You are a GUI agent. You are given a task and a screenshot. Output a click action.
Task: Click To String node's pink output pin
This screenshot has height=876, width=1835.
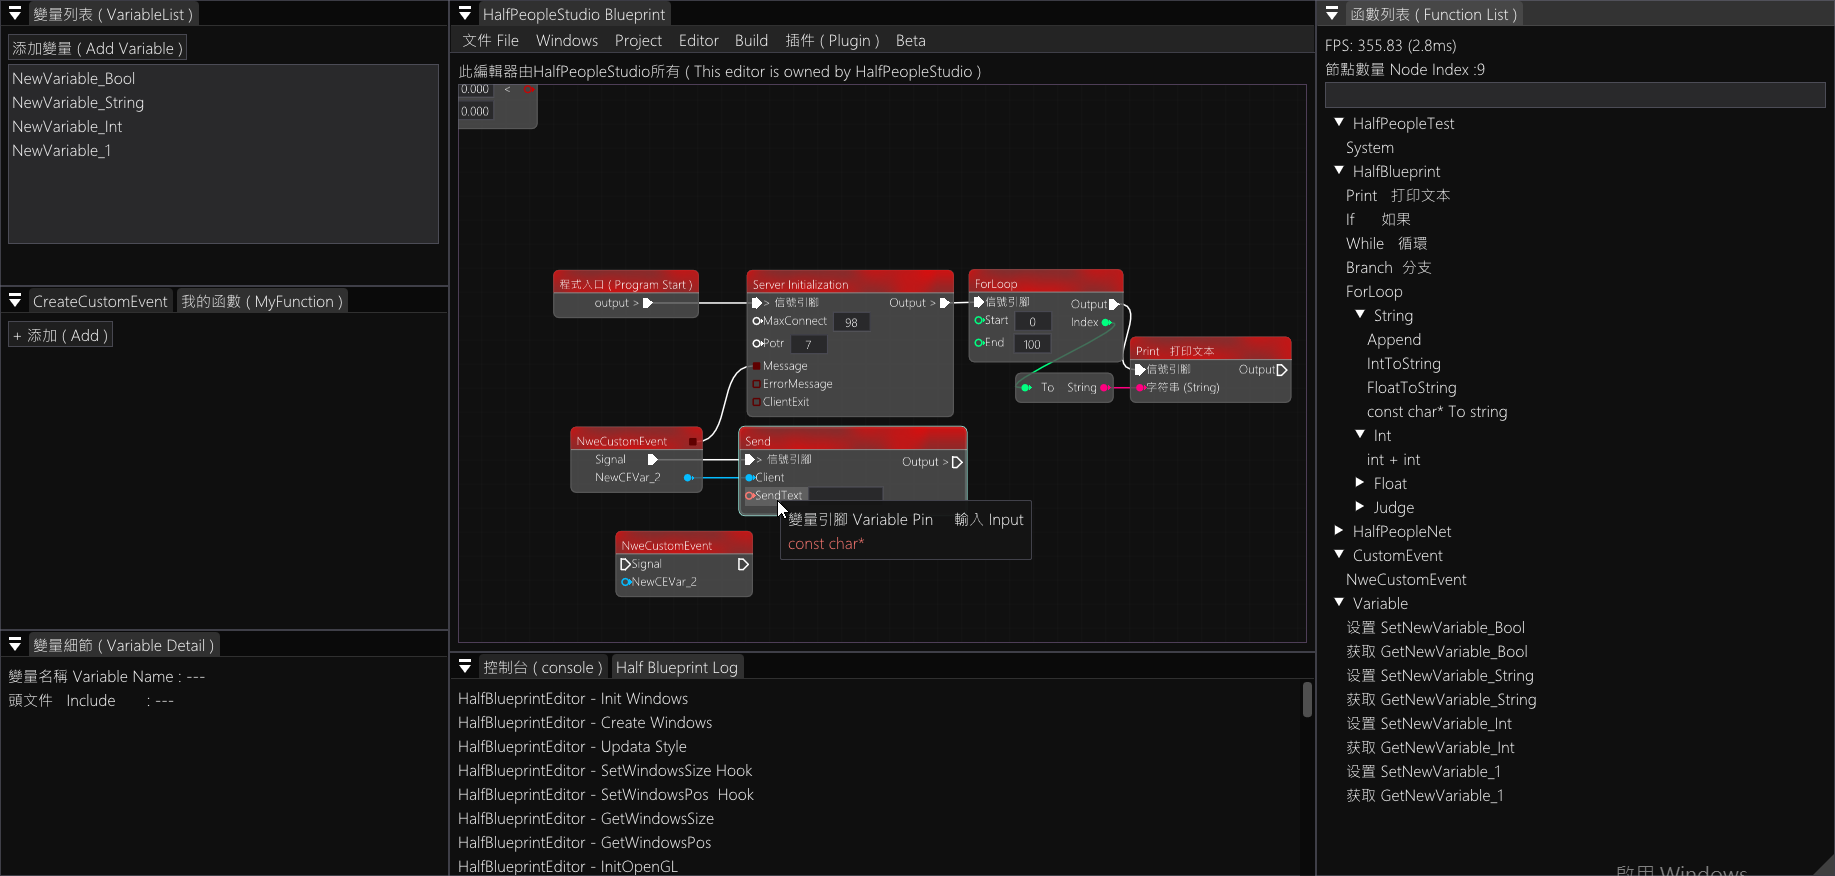[1104, 387]
